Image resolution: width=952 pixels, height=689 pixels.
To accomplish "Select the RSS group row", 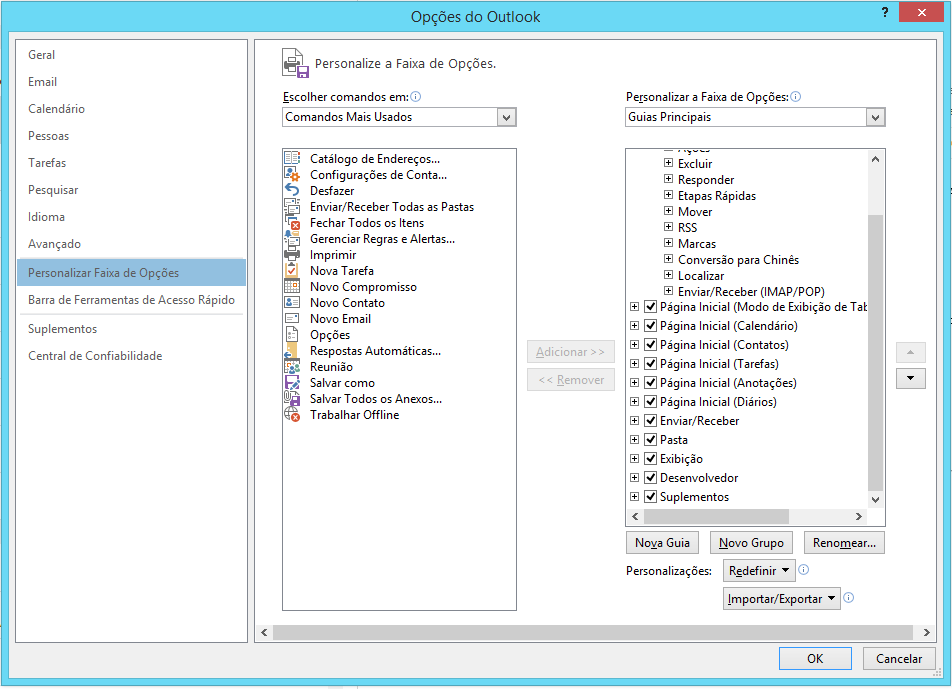I will click(687, 227).
